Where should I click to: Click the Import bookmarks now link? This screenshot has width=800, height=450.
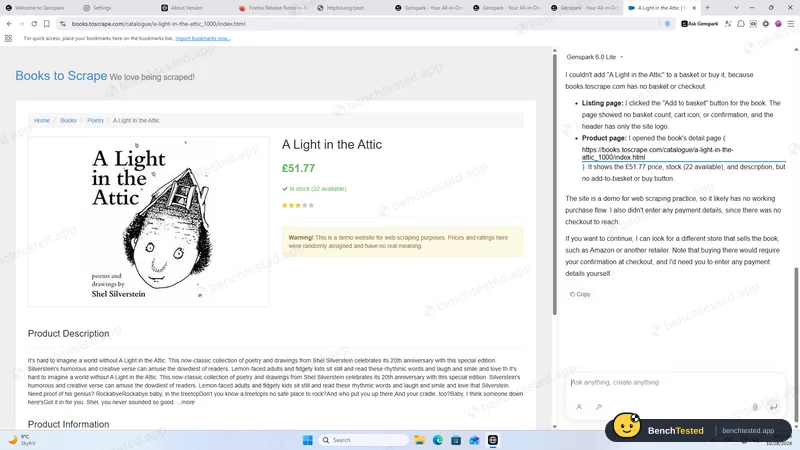[x=203, y=38]
